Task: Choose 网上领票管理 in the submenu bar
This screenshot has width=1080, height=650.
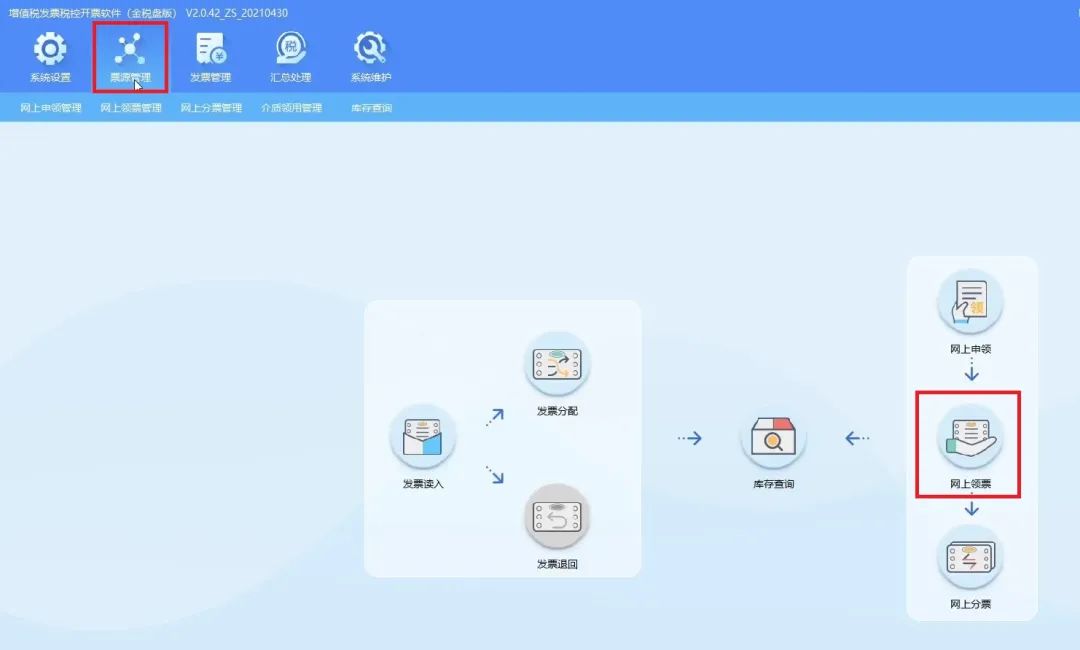Action: click(x=131, y=107)
